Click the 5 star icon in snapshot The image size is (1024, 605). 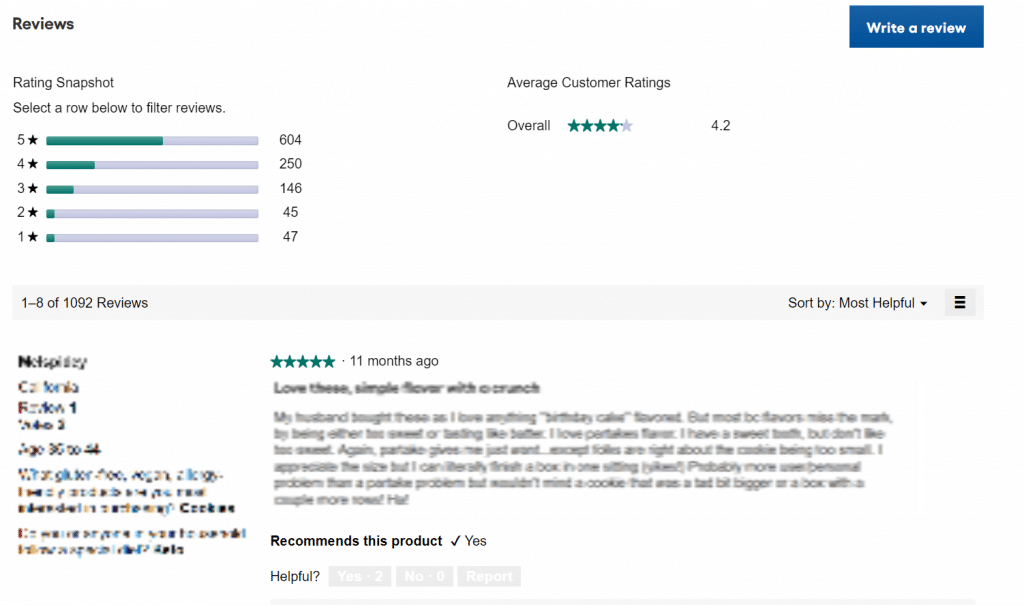pyautogui.click(x=33, y=140)
